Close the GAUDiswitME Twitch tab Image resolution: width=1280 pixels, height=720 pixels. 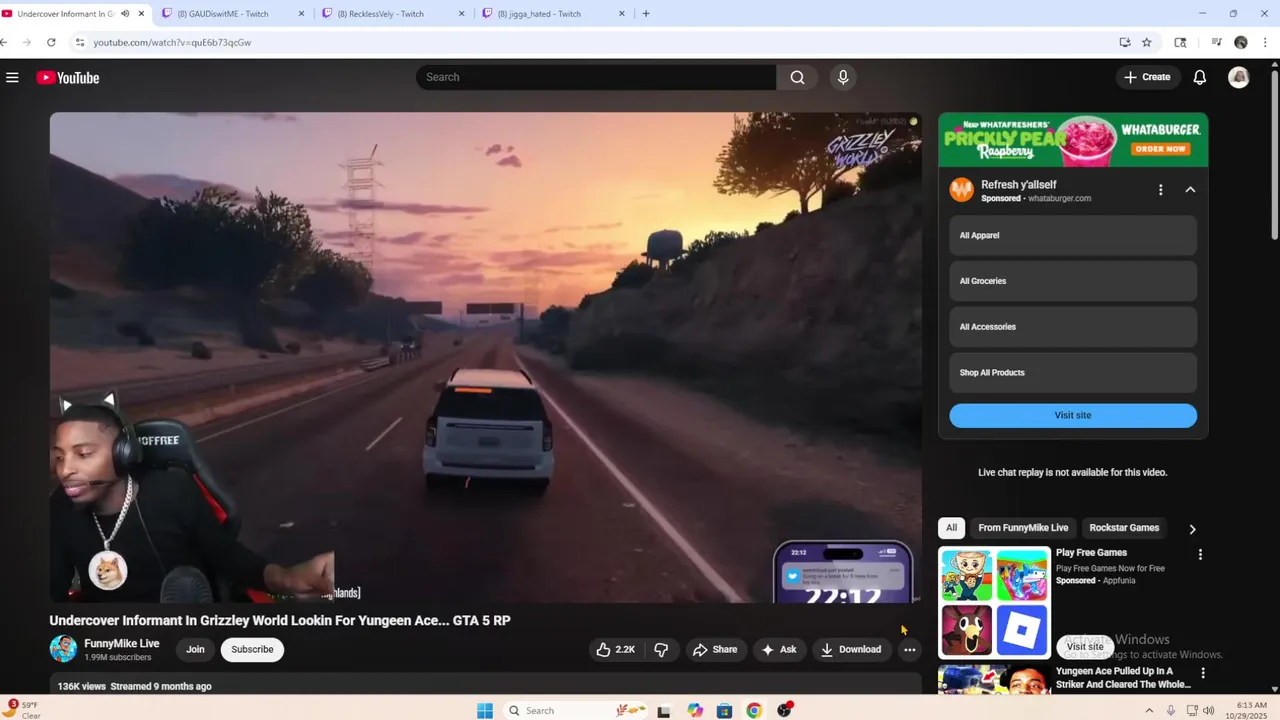point(301,14)
